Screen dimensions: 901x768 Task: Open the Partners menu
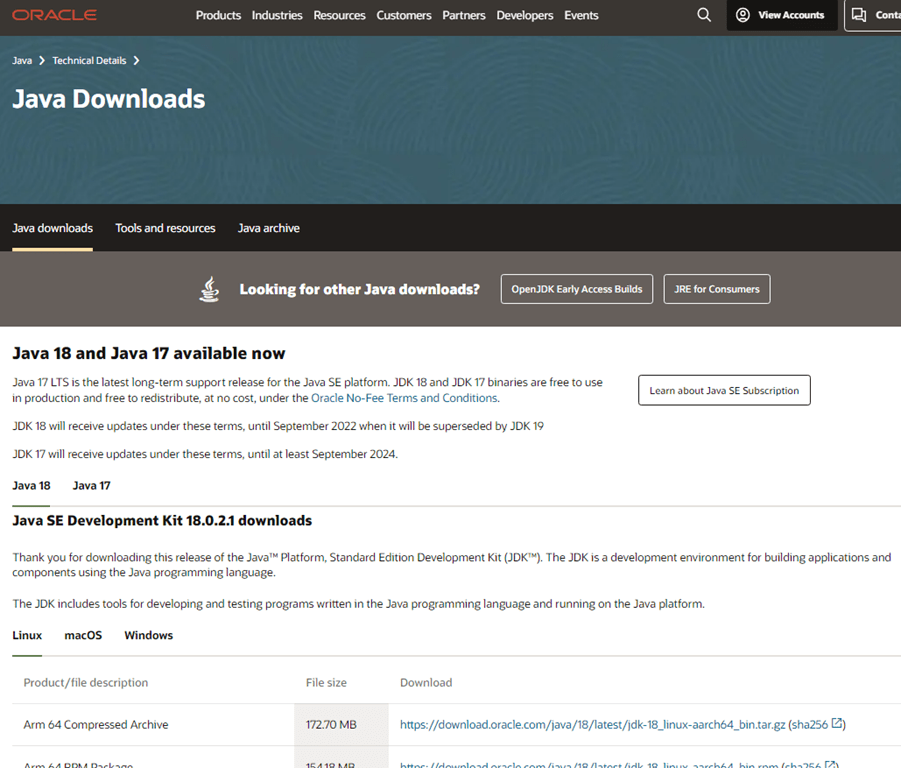(464, 16)
